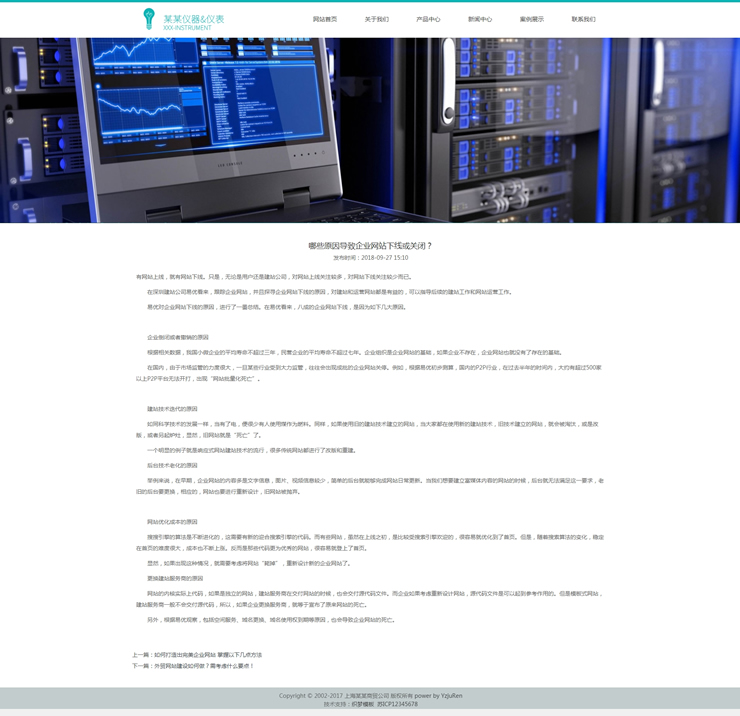Click the 某某仪器&仪表 site name
Viewport: 740px width, 716px height.
[x=194, y=19]
